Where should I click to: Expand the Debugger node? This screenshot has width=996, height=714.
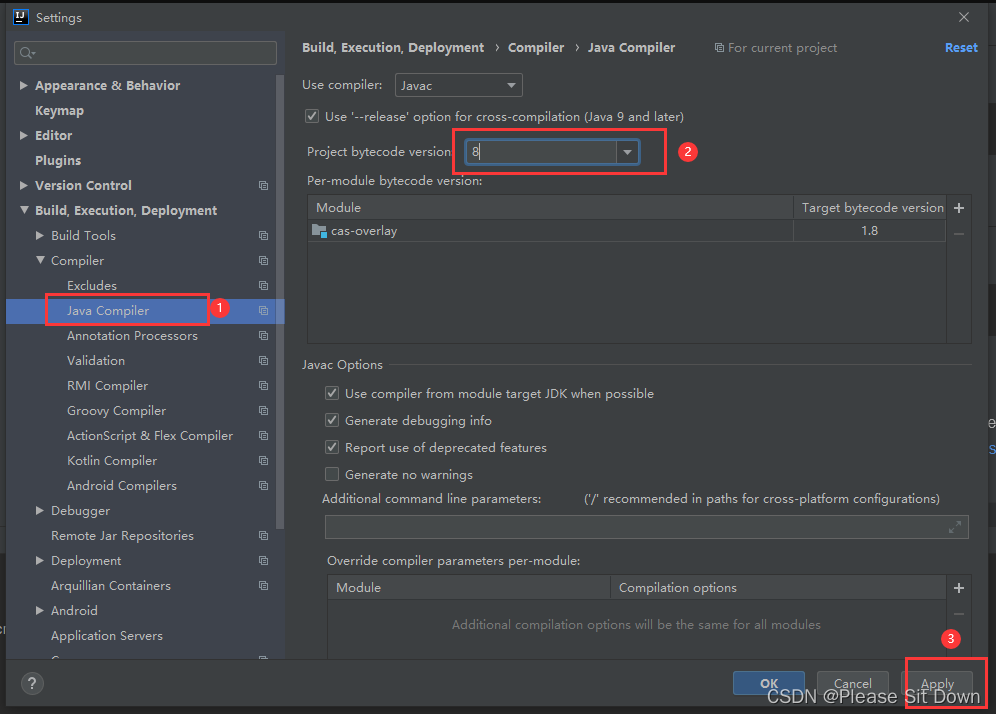[40, 511]
